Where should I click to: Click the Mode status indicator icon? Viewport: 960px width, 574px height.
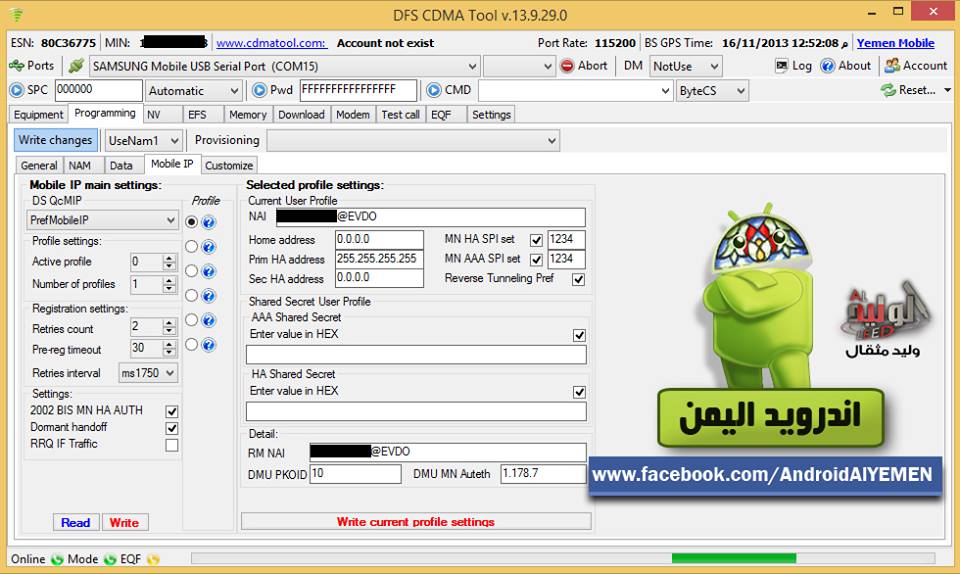(110, 559)
